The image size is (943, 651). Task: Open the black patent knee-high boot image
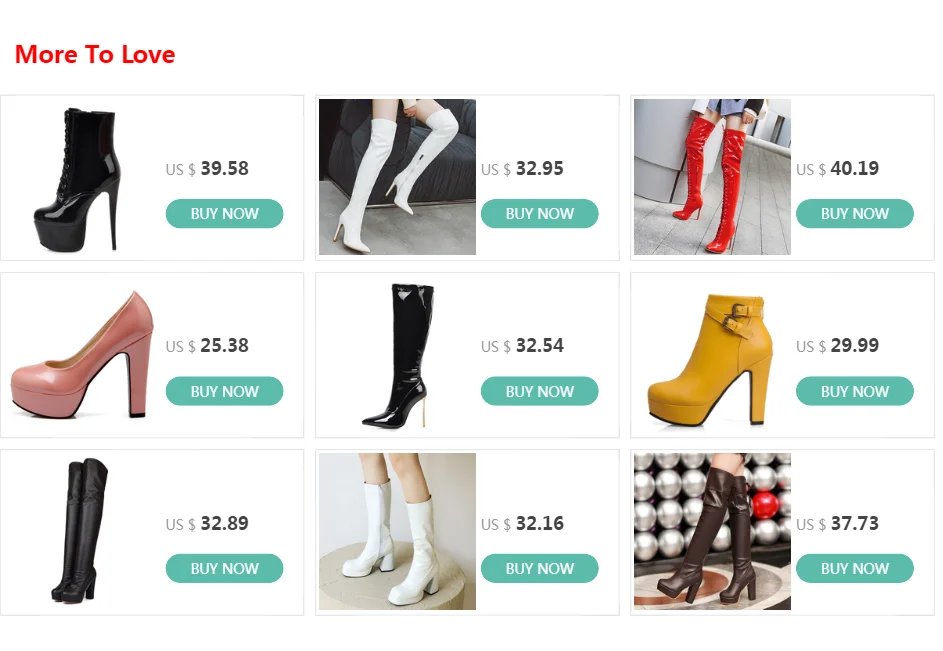click(x=397, y=355)
